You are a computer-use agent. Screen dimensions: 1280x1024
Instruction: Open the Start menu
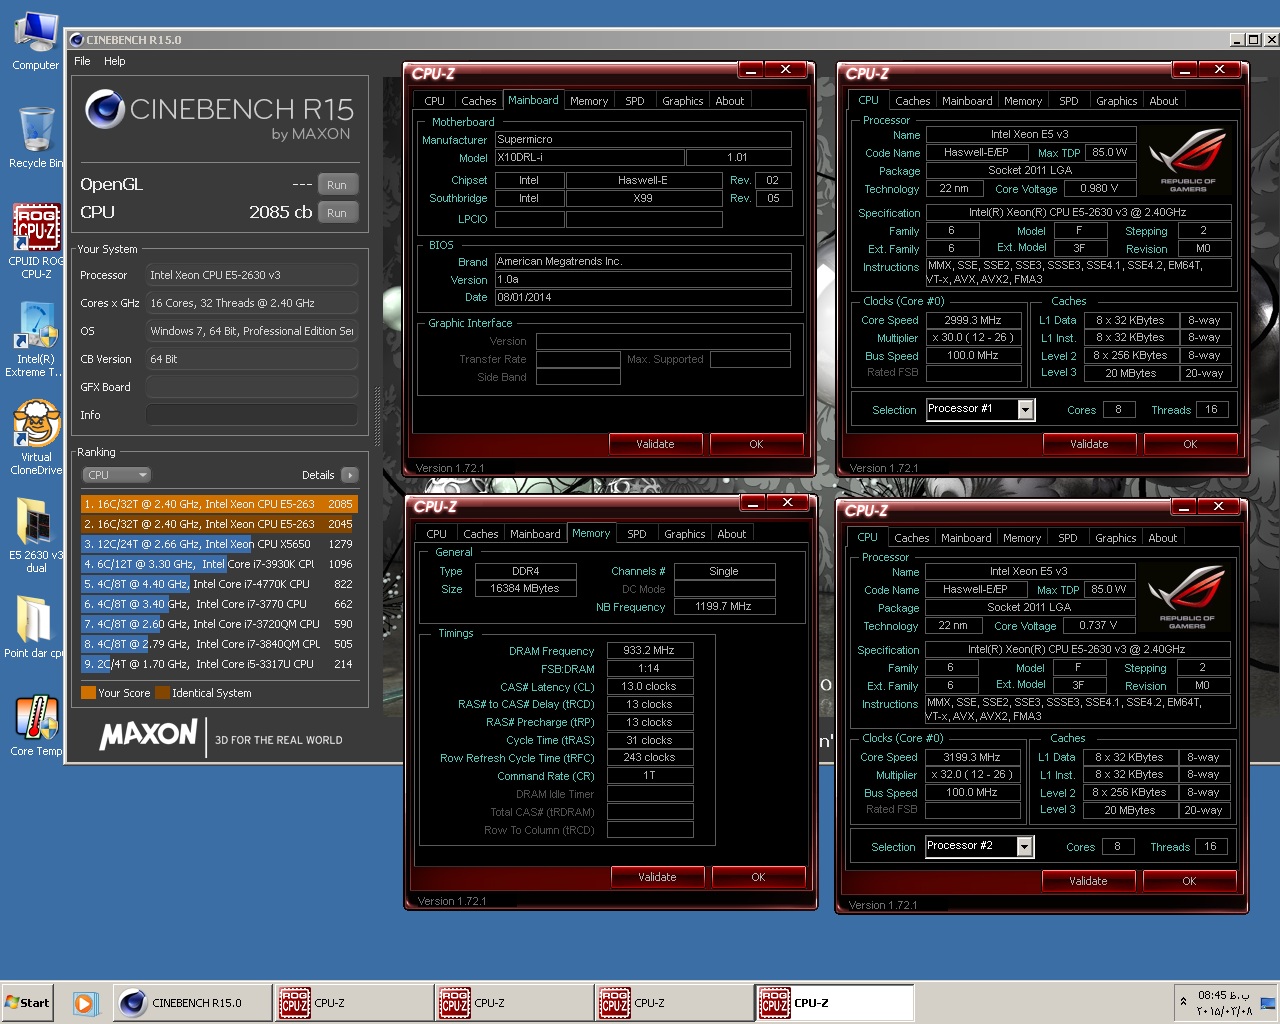[x=28, y=1003]
